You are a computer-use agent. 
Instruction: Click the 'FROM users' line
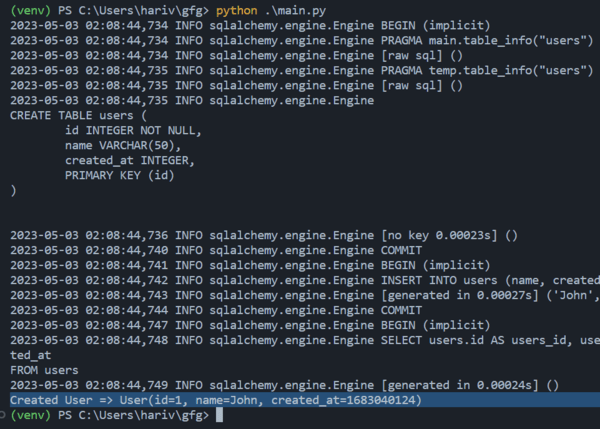44,370
